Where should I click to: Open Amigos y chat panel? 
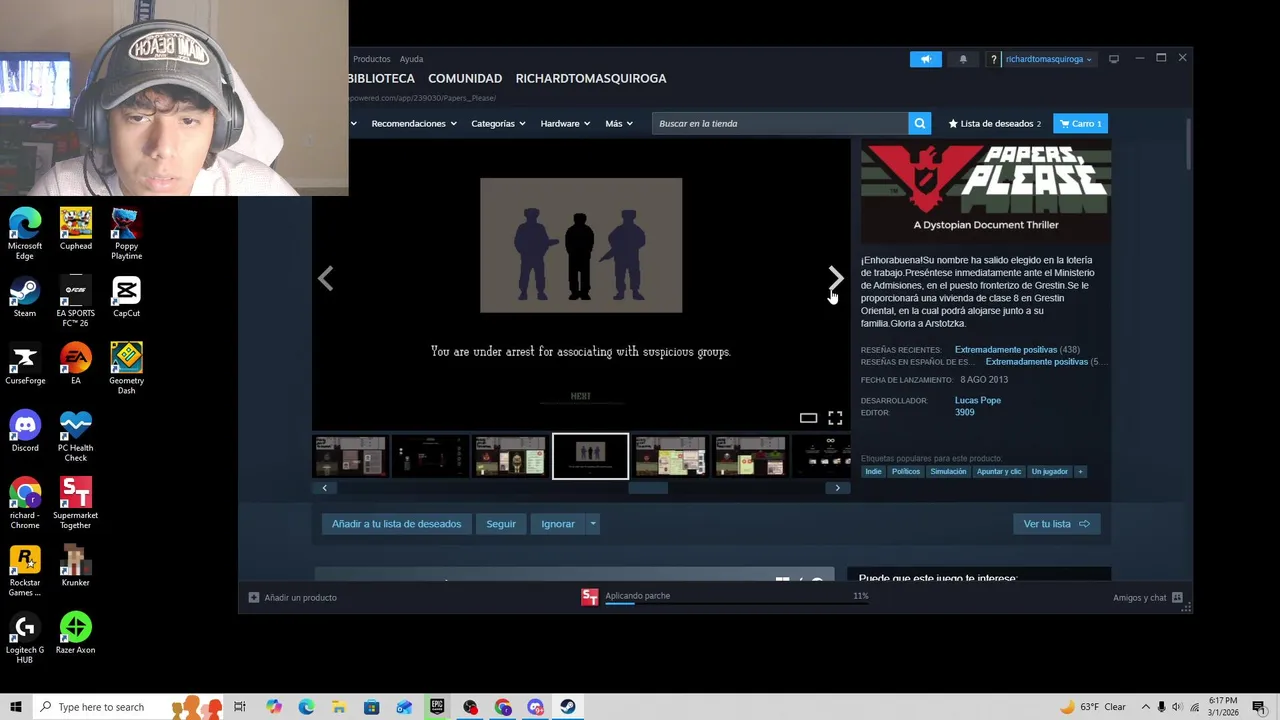click(x=1148, y=598)
